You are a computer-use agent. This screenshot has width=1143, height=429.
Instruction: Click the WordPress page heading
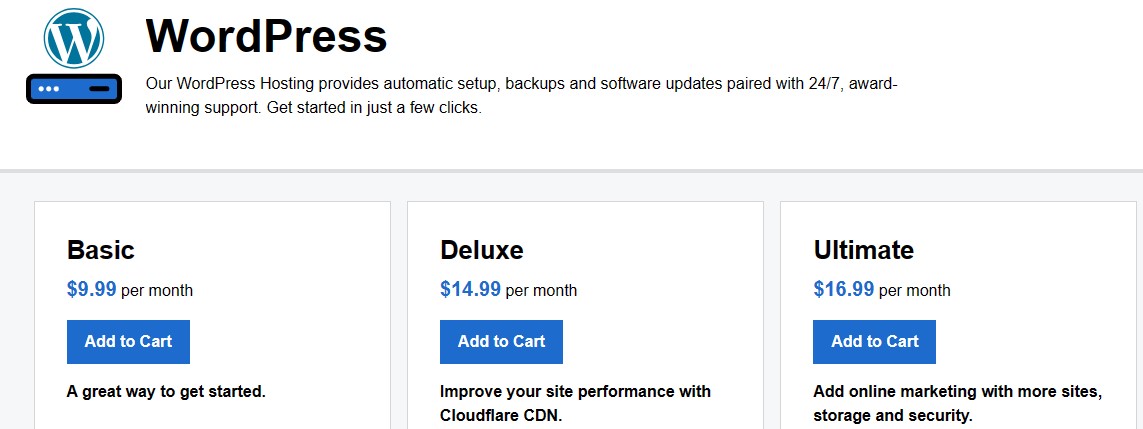[266, 36]
